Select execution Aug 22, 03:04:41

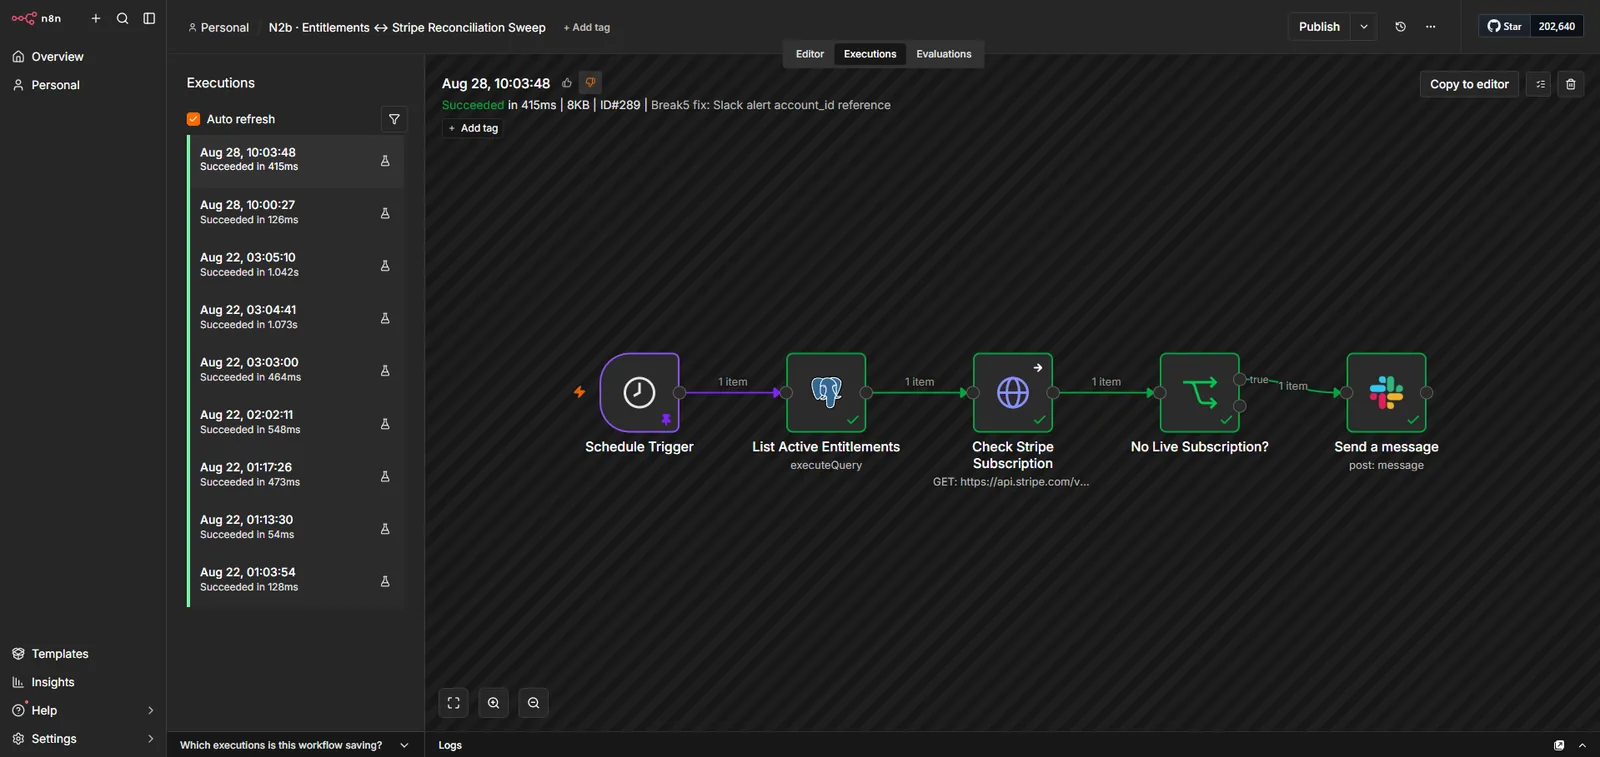(296, 318)
